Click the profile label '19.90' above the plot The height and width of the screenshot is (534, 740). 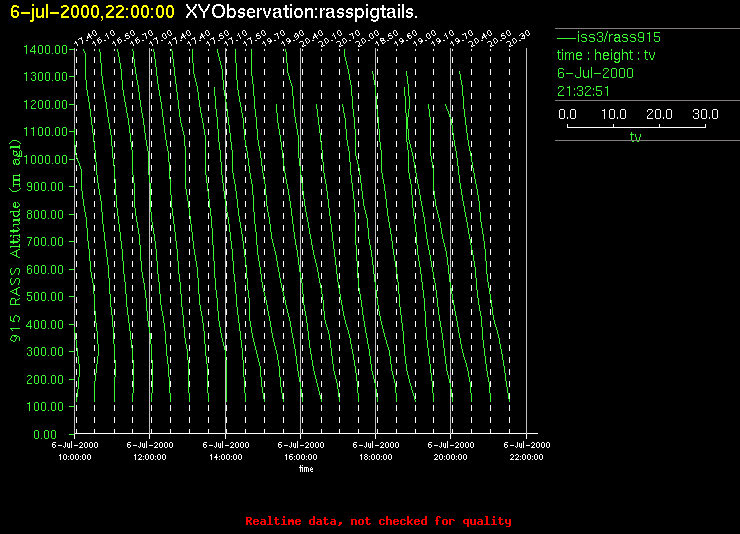point(293,38)
